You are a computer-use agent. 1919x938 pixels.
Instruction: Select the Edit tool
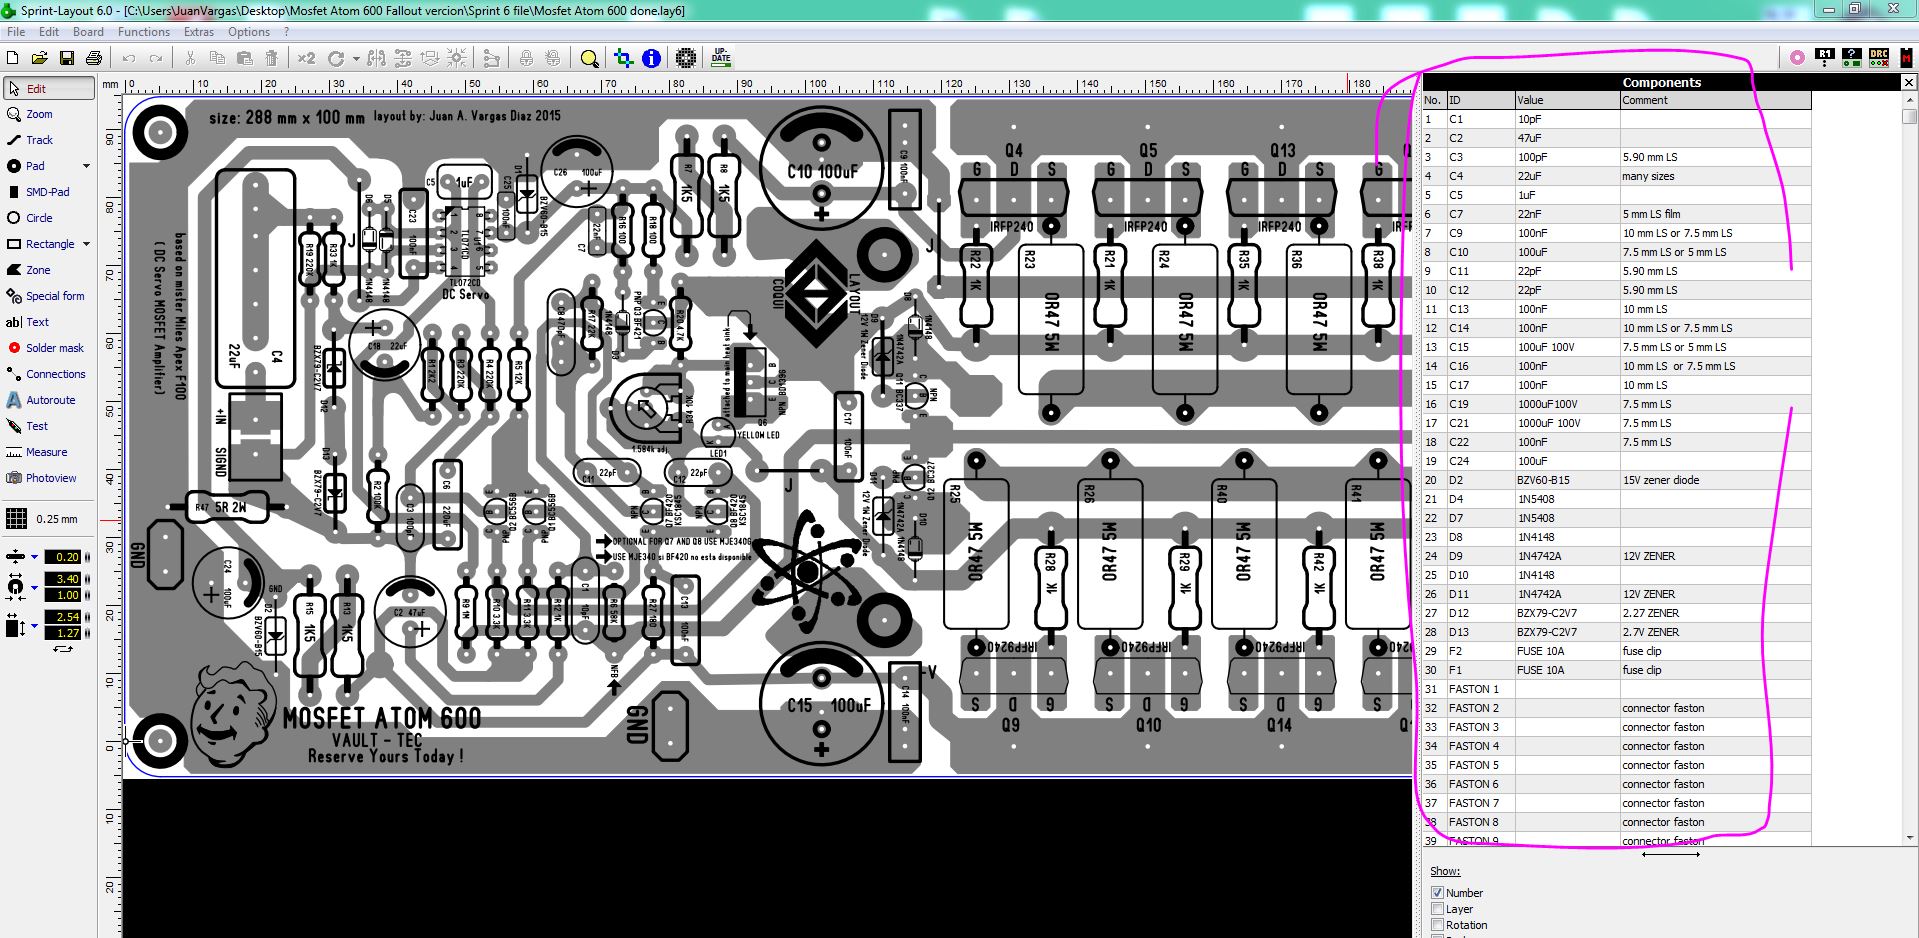coord(49,88)
